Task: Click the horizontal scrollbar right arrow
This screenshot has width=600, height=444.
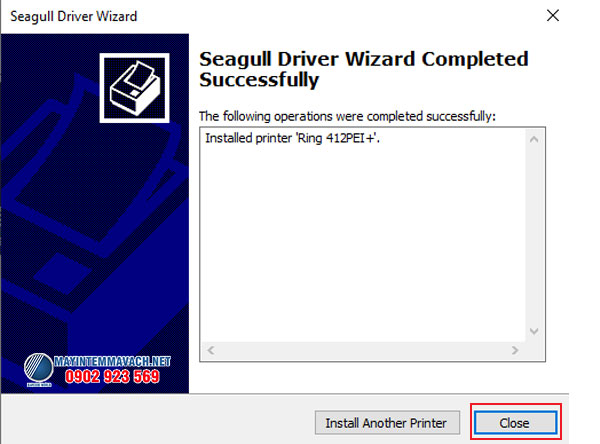Action: pos(515,350)
